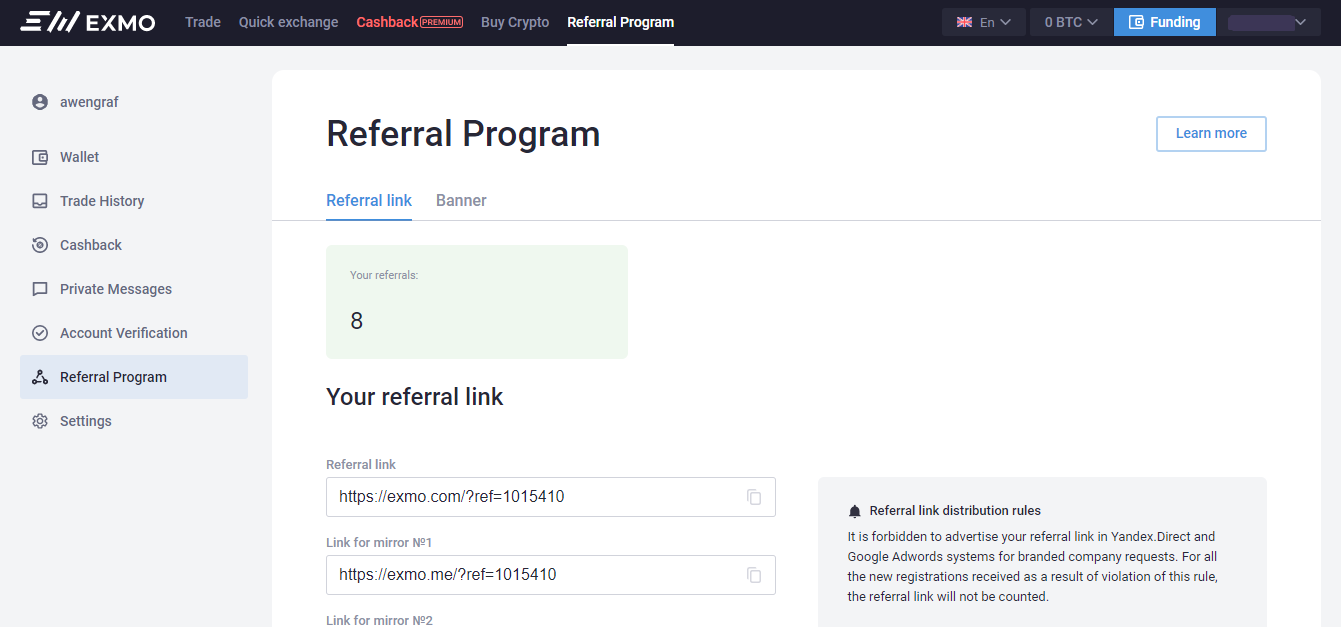Viewport: 1341px width, 627px height.
Task: Click the Private Messages chat icon
Action: [x=40, y=289]
